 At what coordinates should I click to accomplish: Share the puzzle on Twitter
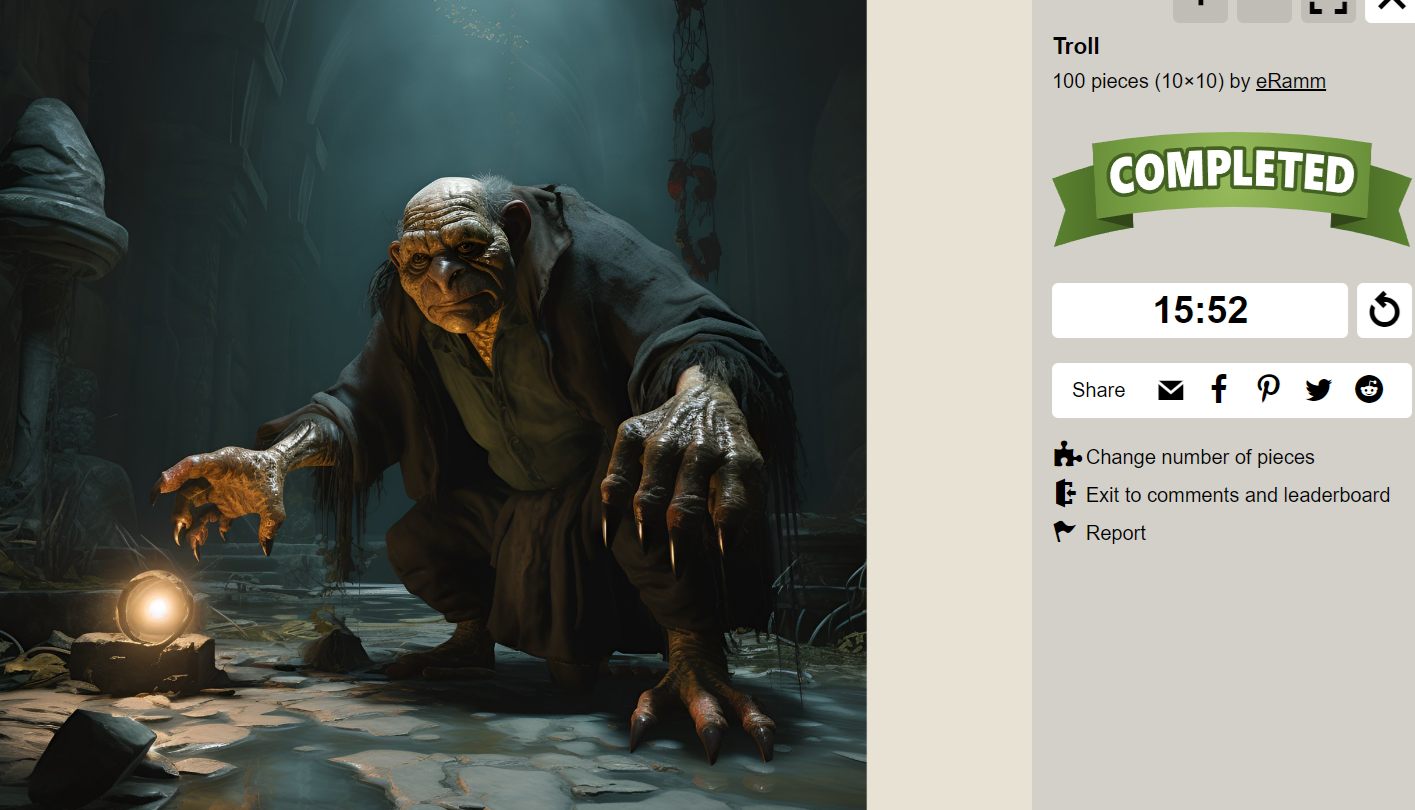coord(1318,390)
